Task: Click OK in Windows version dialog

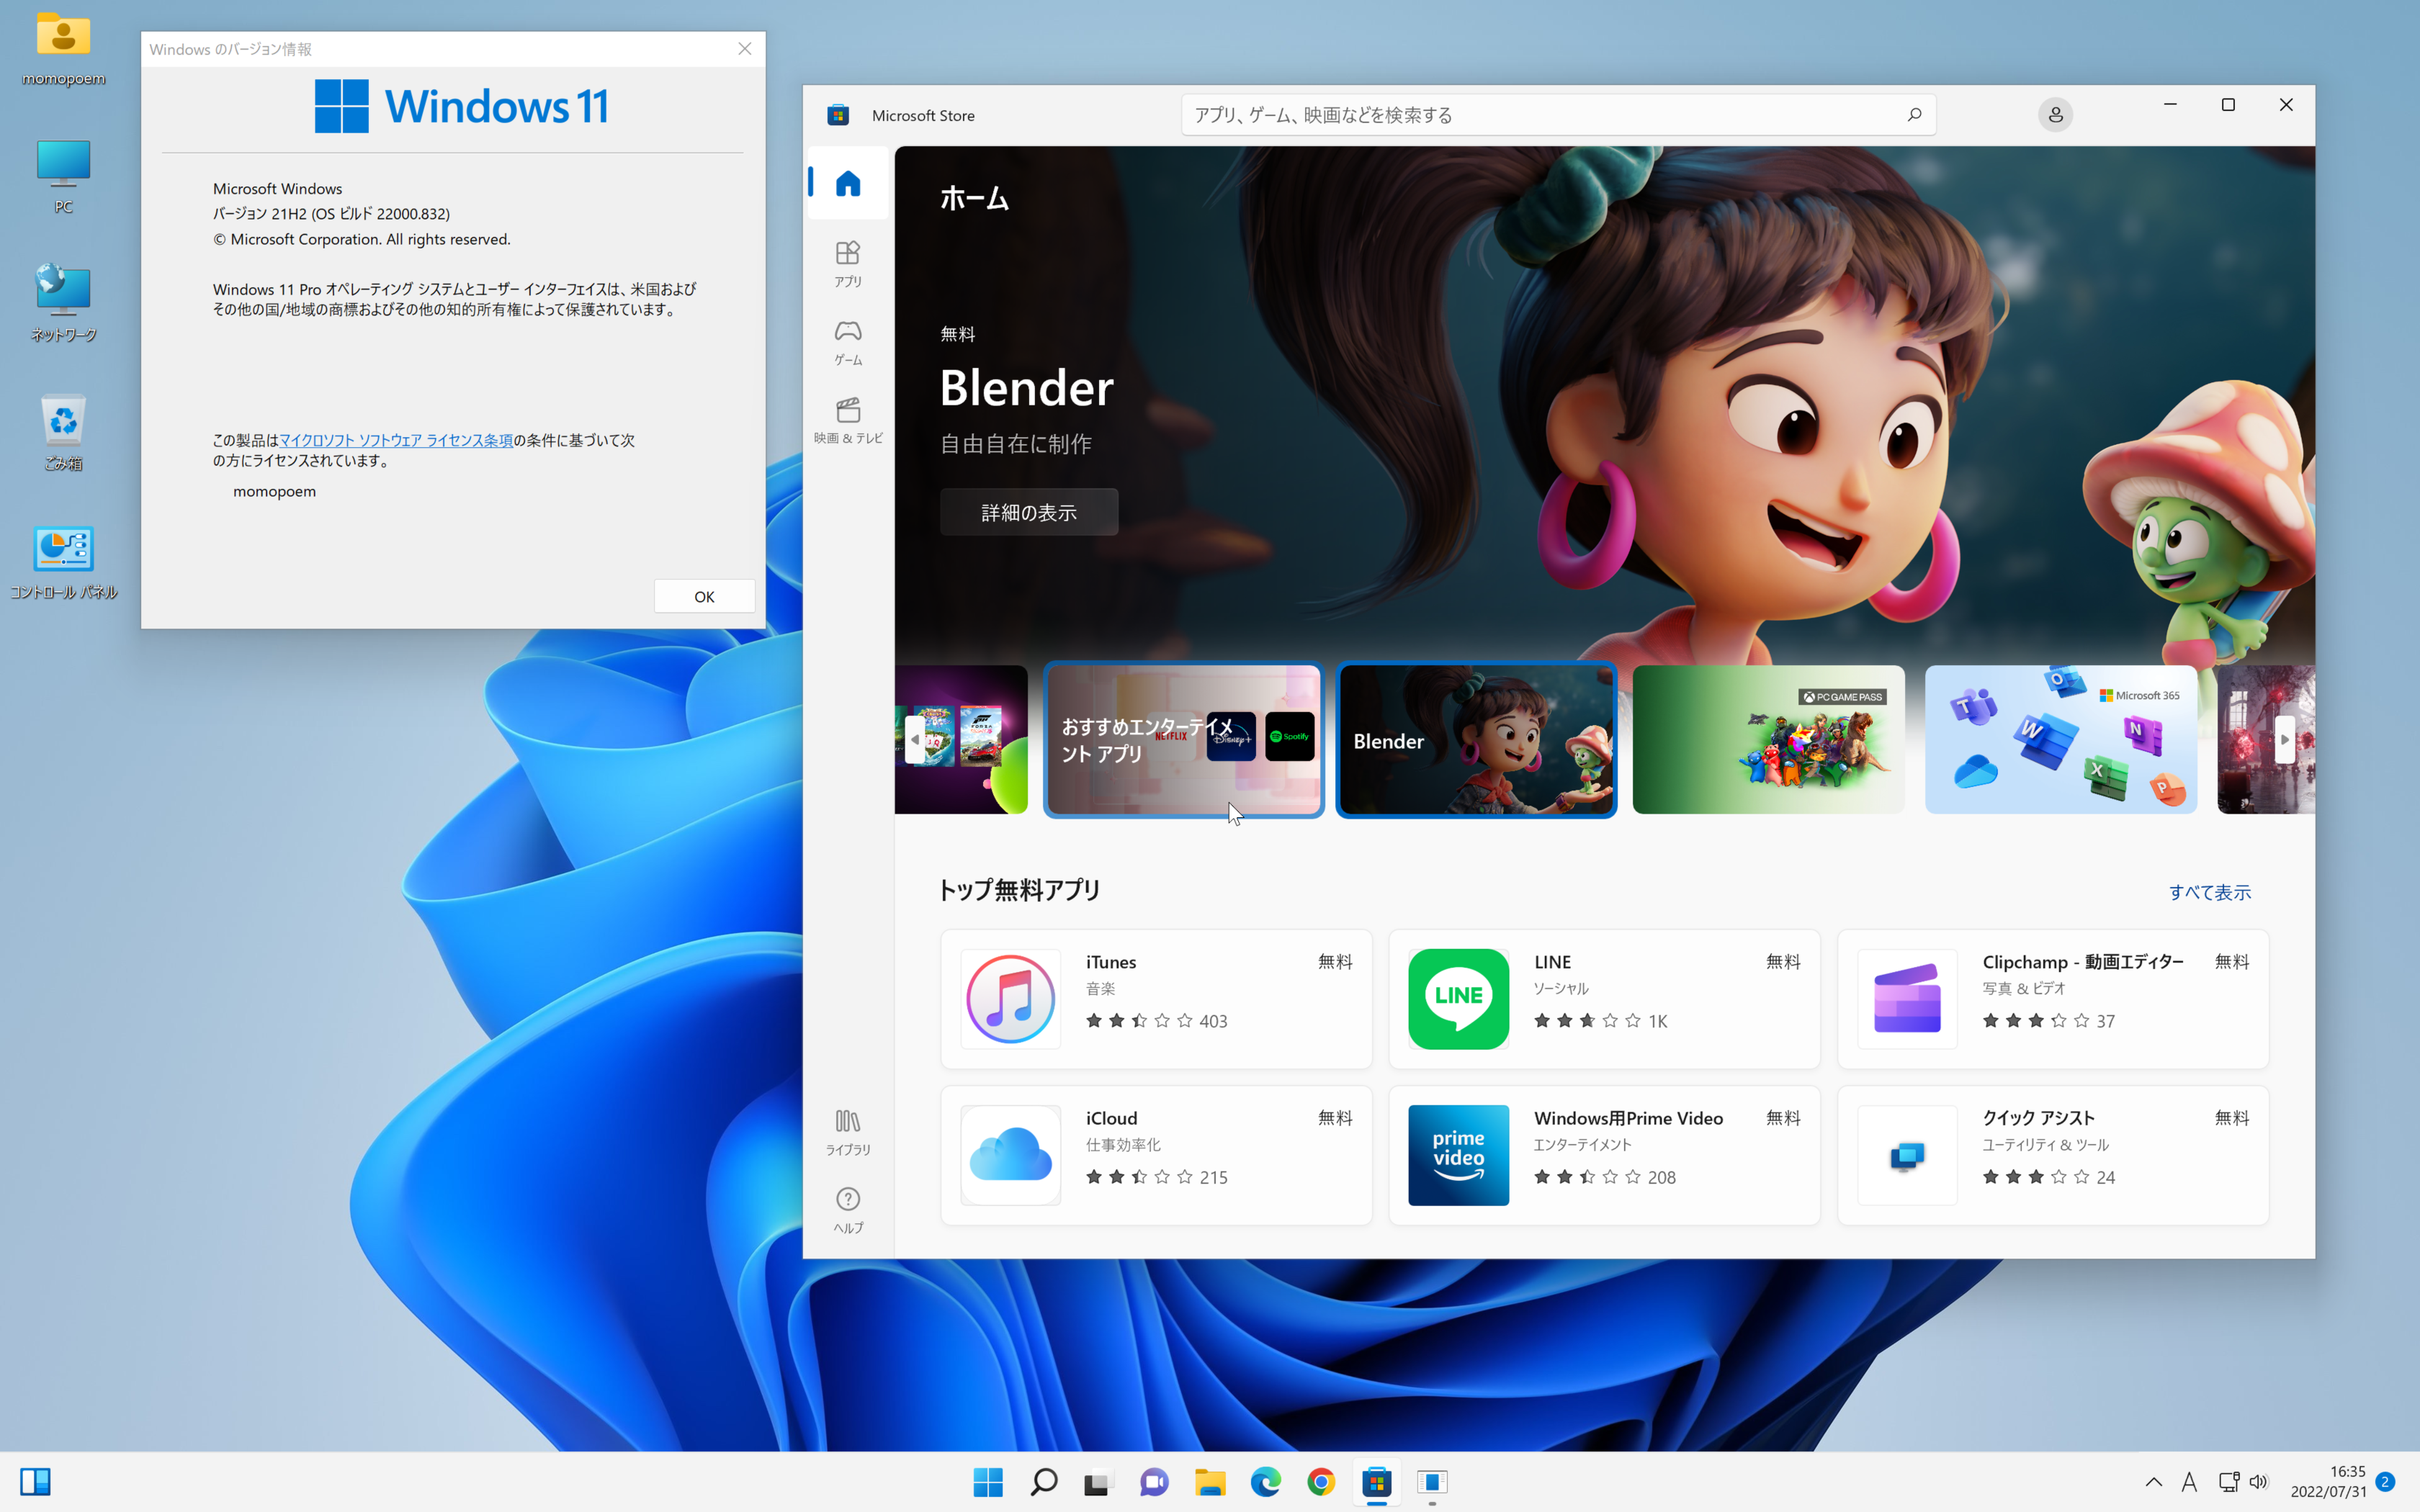Action: click(x=704, y=596)
